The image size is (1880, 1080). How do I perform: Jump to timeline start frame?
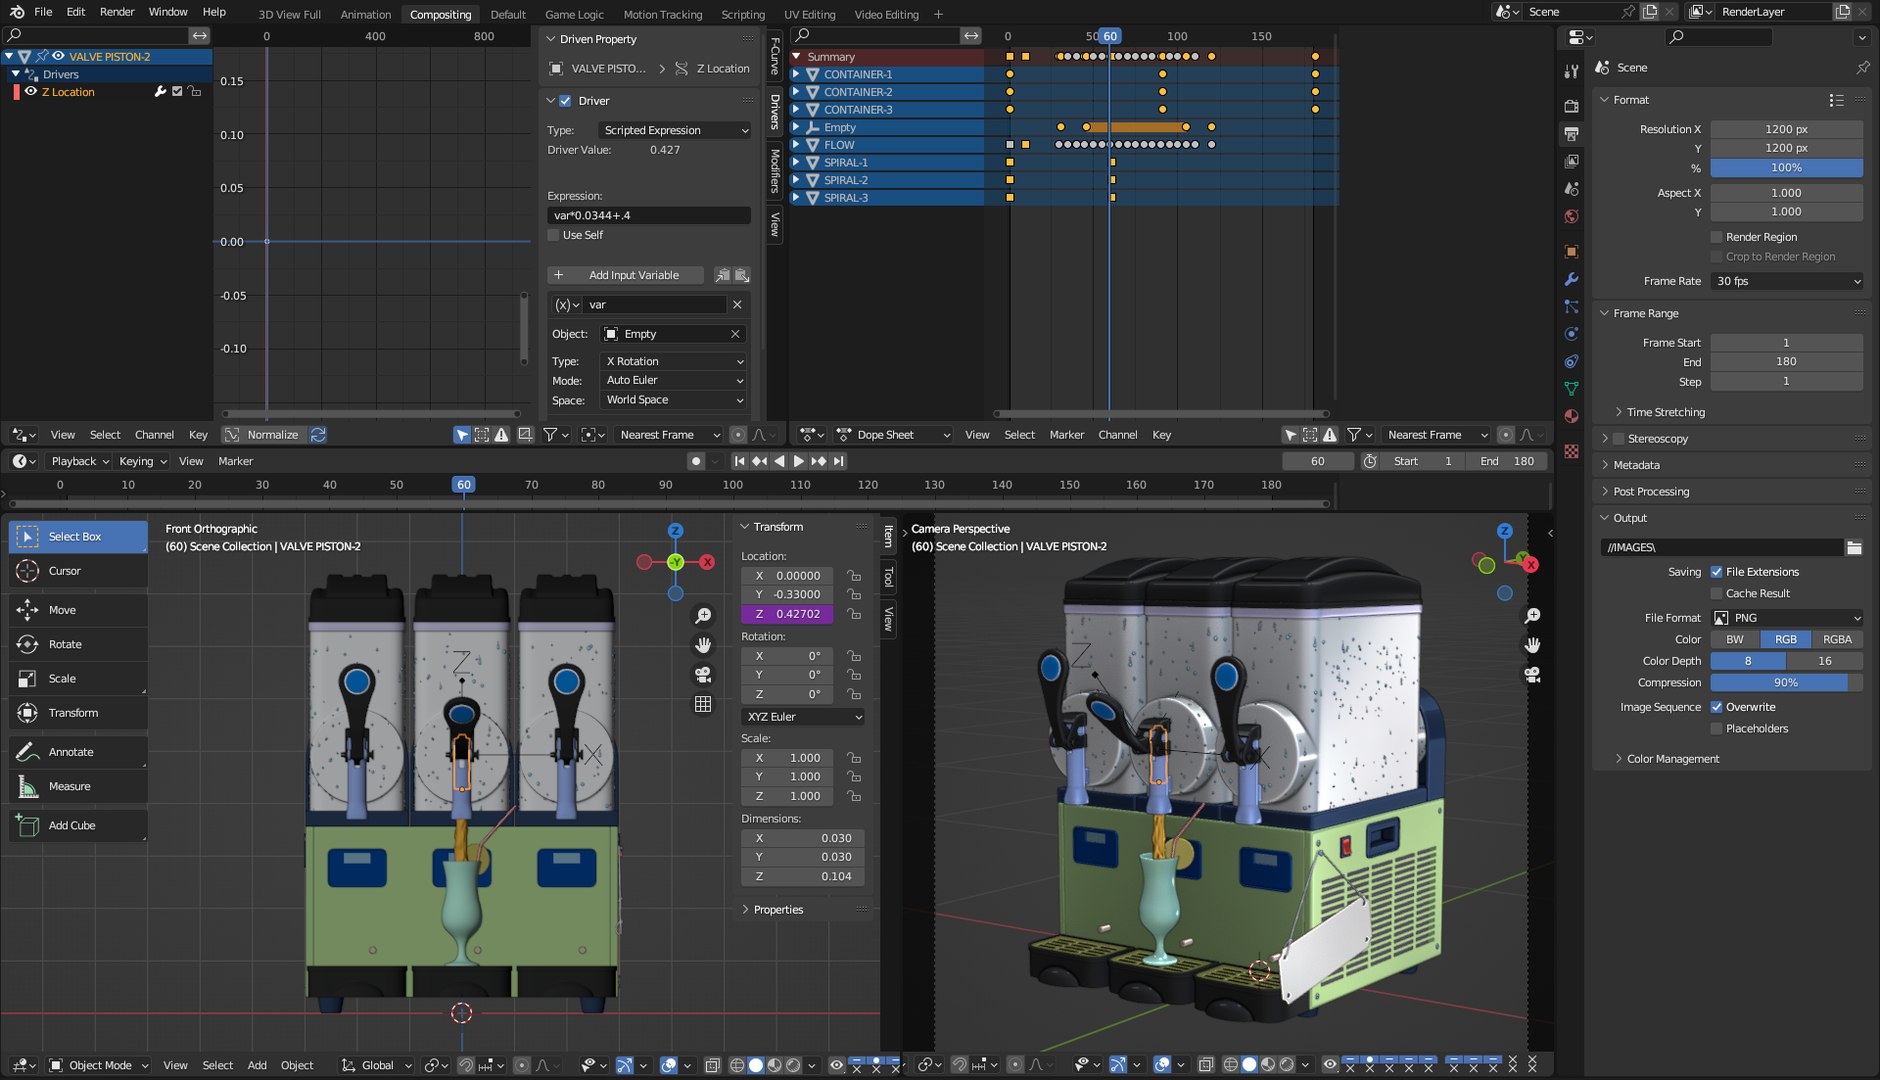(x=739, y=461)
